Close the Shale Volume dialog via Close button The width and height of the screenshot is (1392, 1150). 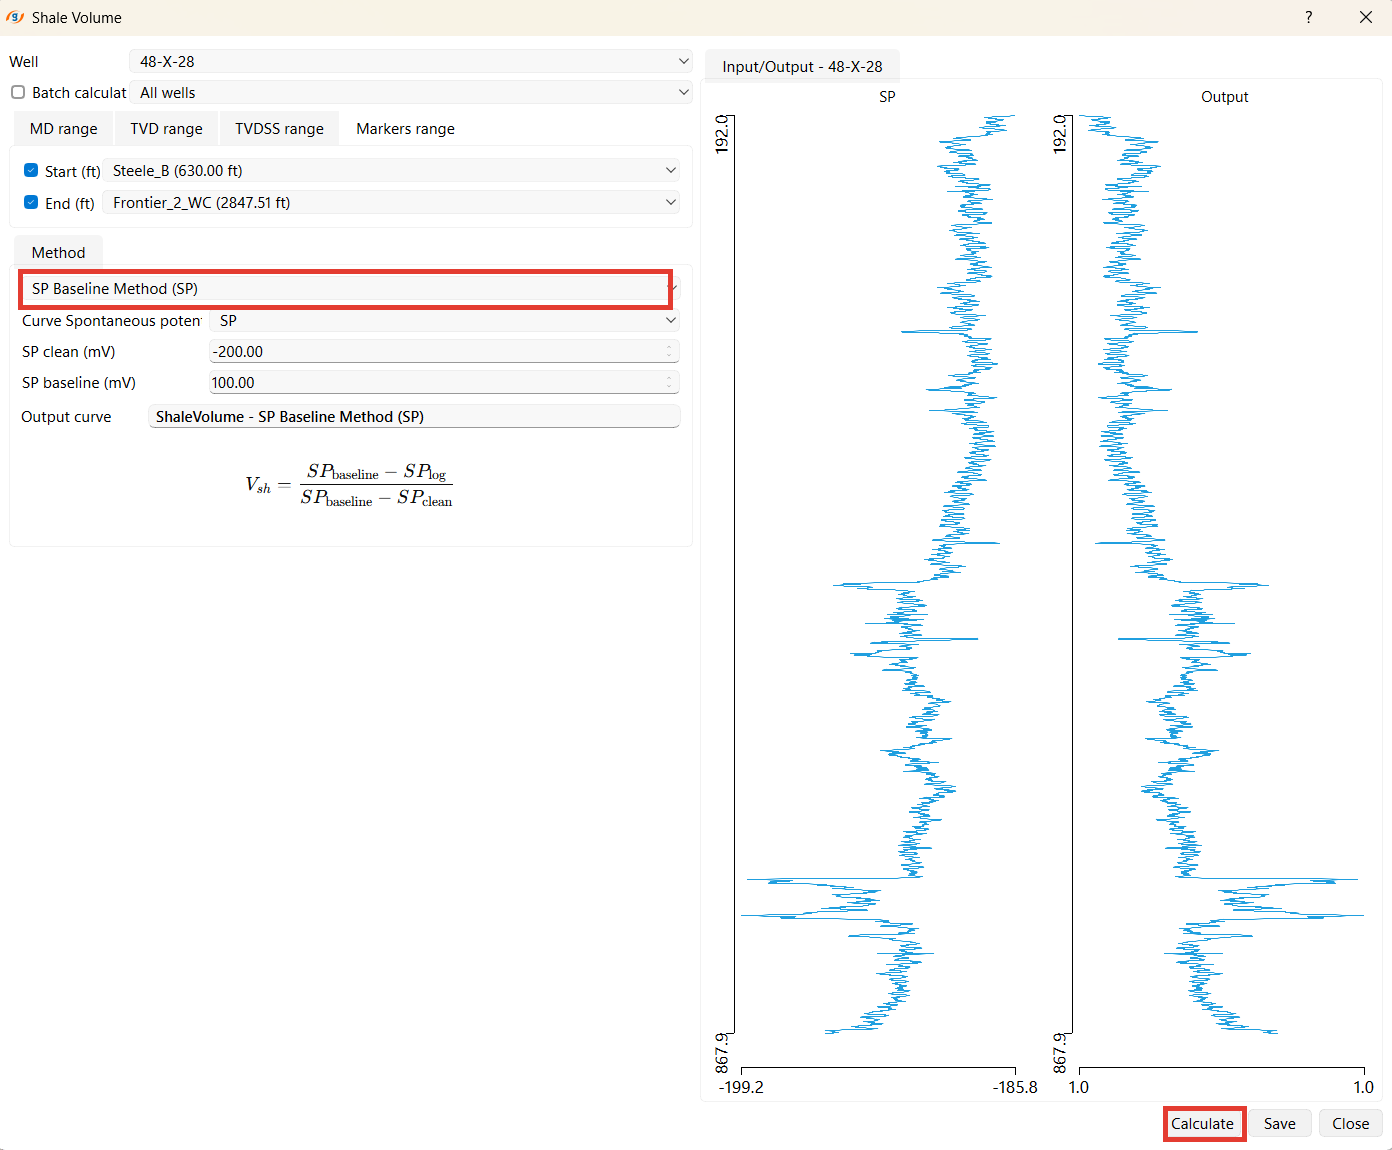click(x=1350, y=1123)
